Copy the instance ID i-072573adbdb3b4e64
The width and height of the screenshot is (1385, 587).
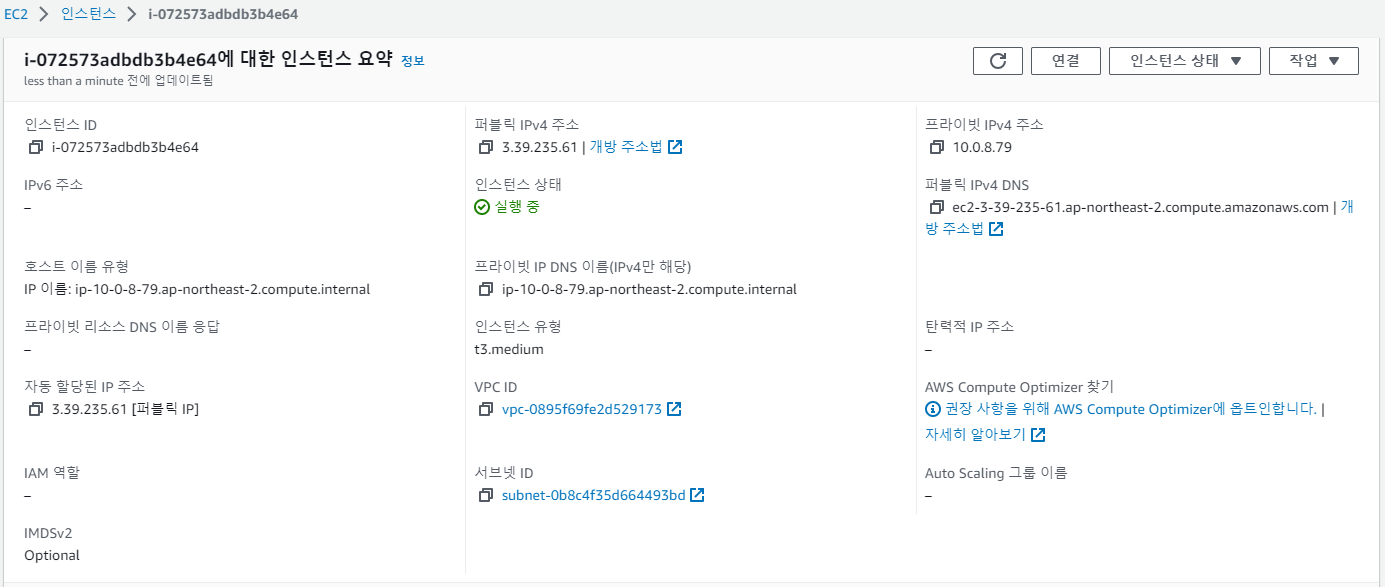(x=36, y=147)
